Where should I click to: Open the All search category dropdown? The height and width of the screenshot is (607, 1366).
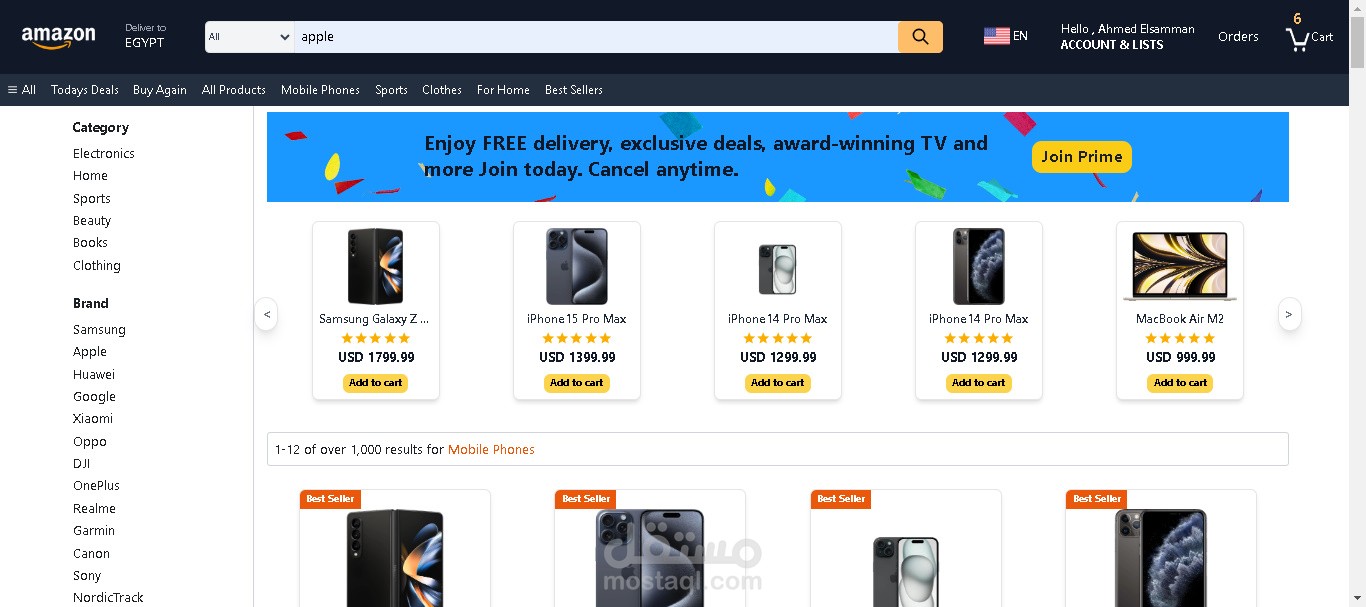tap(249, 37)
